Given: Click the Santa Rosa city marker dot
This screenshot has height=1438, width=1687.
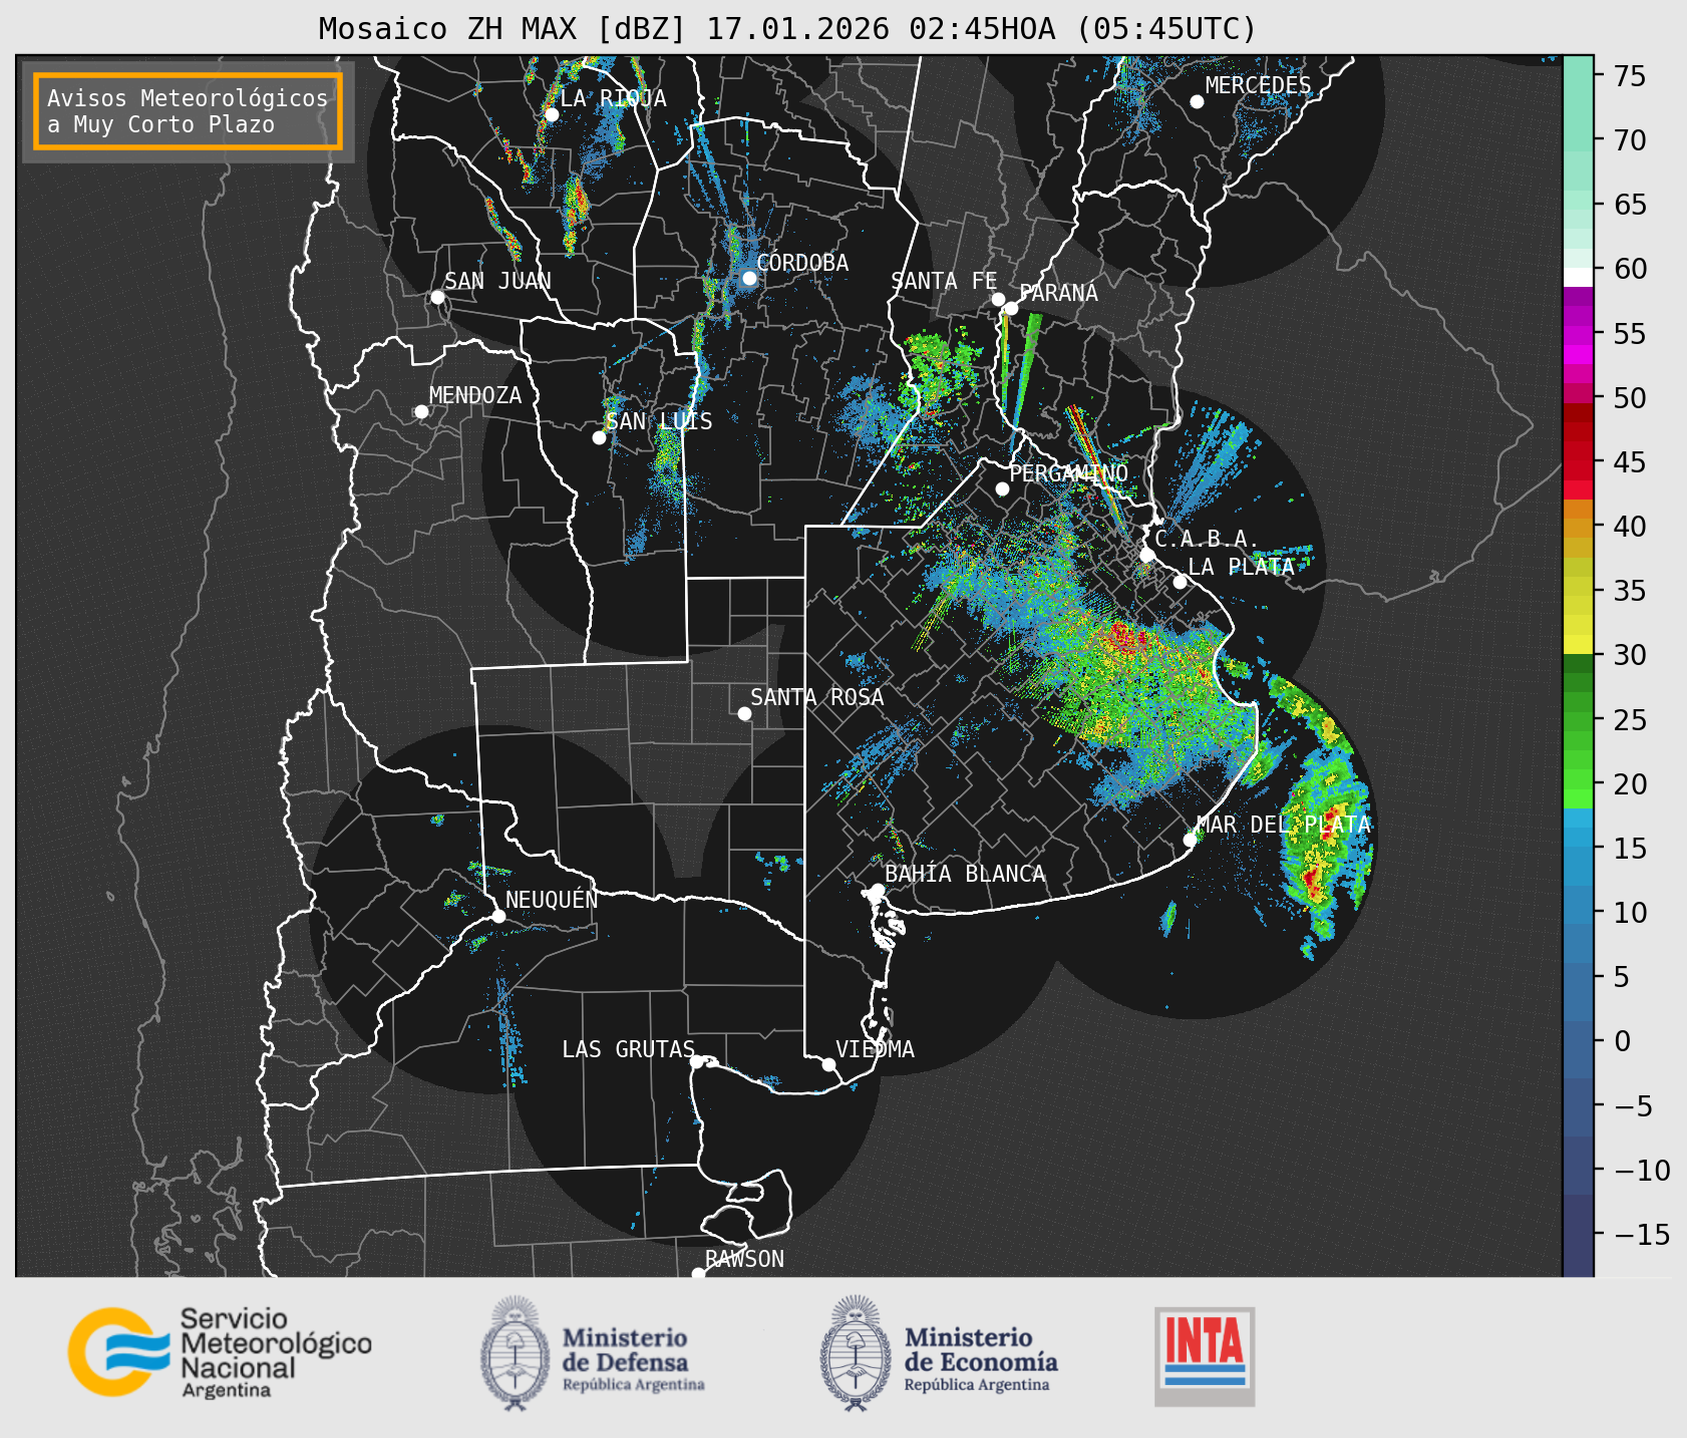Looking at the screenshot, I should point(744,714).
